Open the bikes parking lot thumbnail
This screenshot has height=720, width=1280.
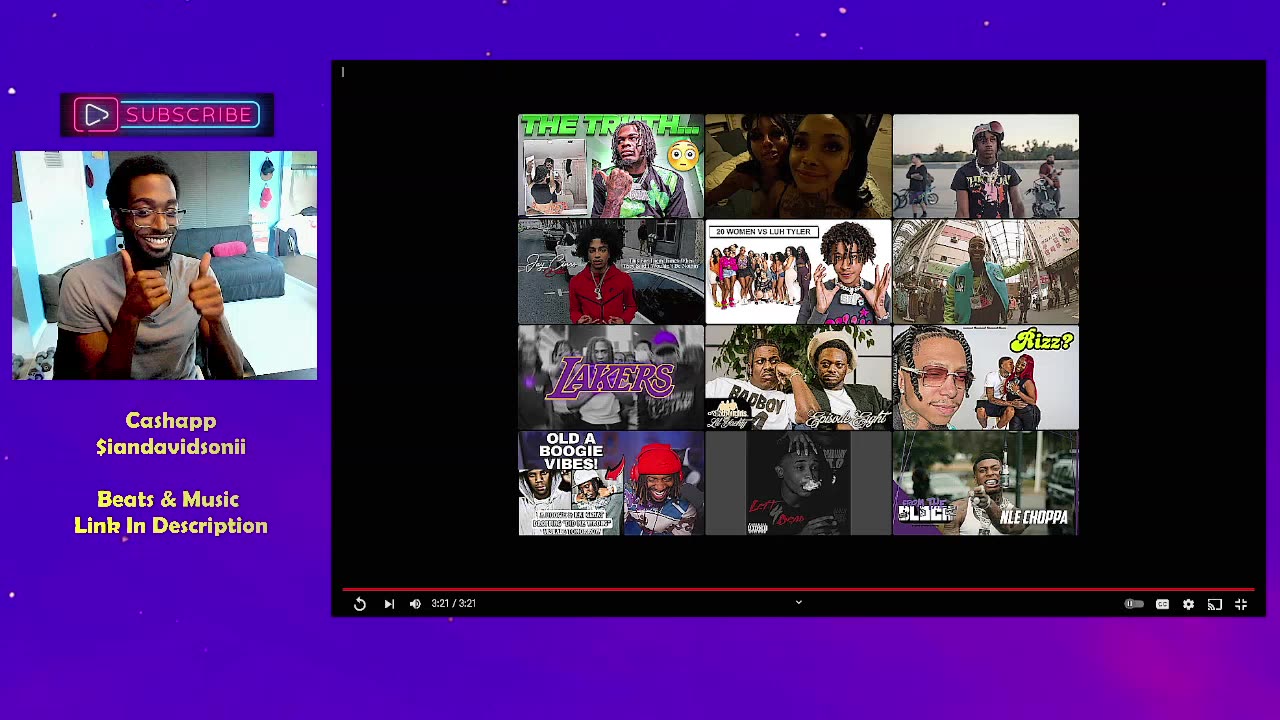[x=986, y=166]
